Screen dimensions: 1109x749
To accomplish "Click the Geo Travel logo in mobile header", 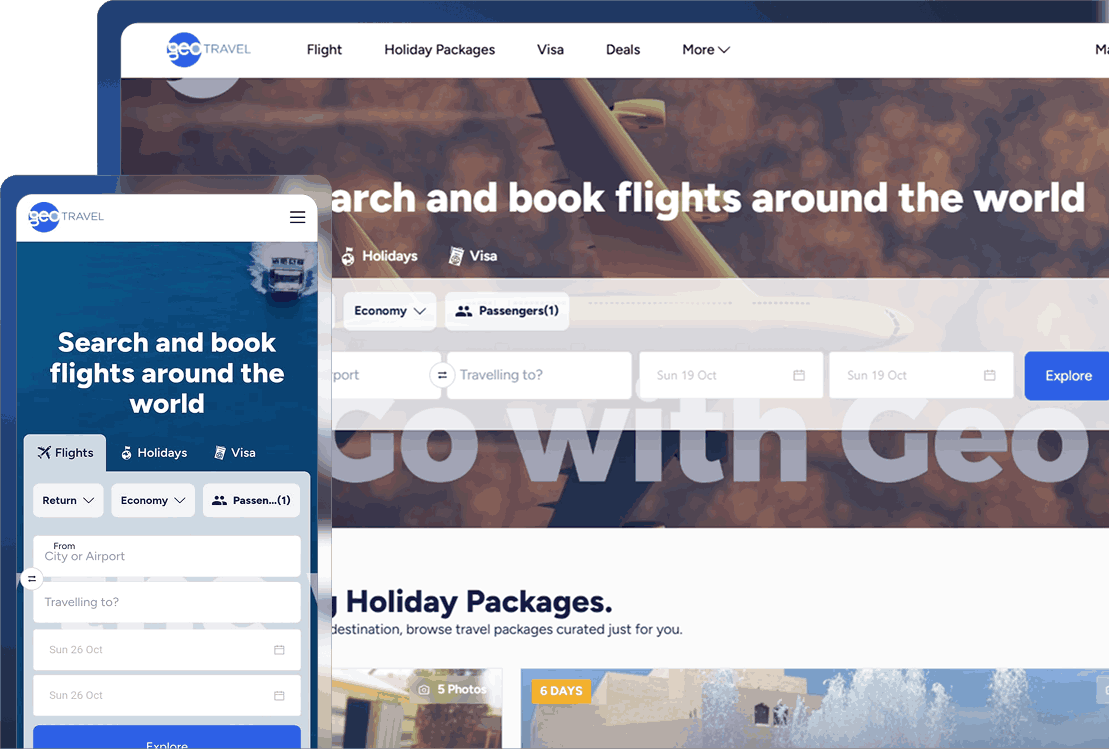I will click(x=66, y=216).
